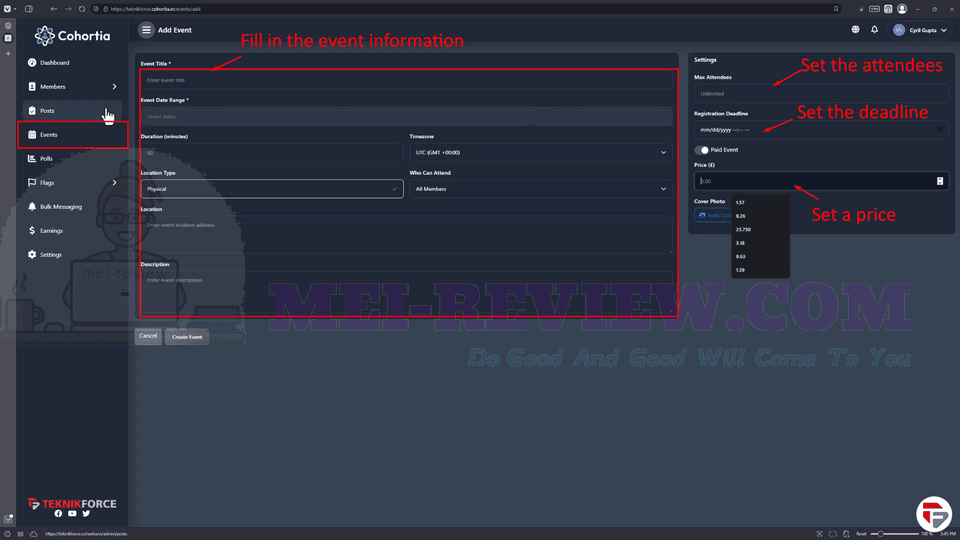The height and width of the screenshot is (540, 960).
Task: Reload the page with refresh icon
Action: tap(82, 9)
